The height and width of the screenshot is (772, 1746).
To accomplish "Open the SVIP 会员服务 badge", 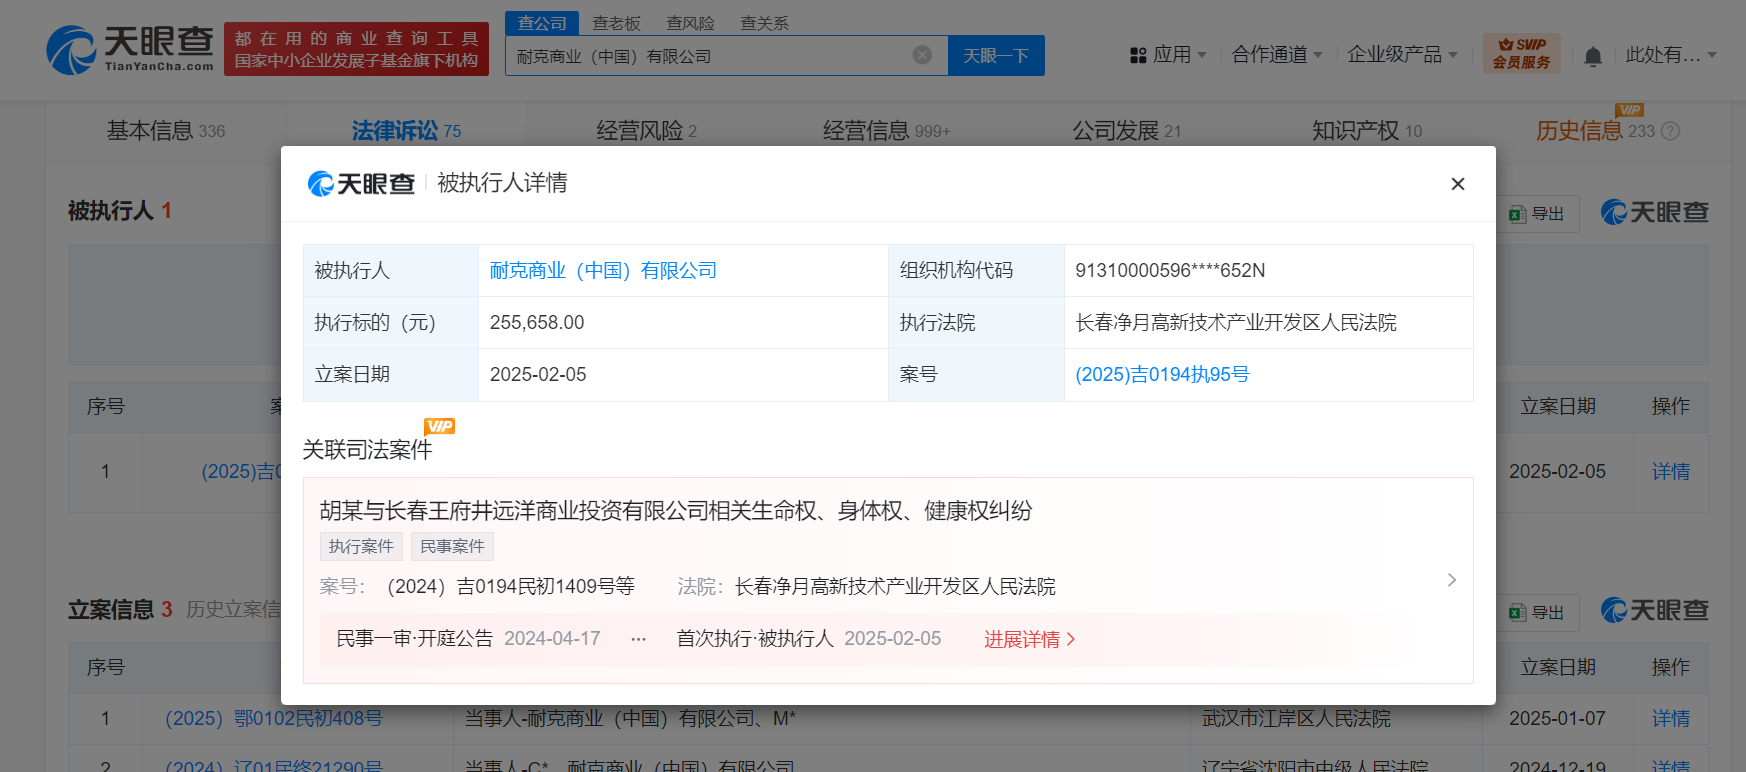I will pos(1521,54).
